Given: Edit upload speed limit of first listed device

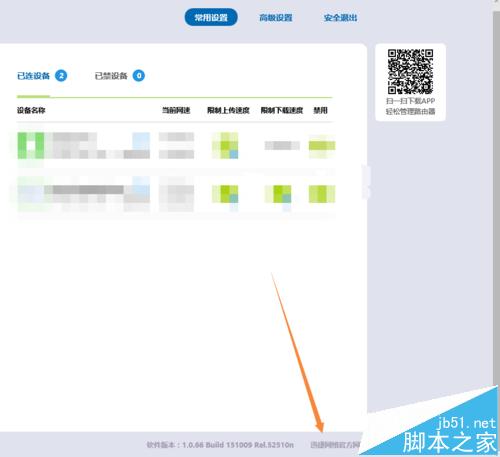Looking at the screenshot, I should pyautogui.click(x=225, y=146).
